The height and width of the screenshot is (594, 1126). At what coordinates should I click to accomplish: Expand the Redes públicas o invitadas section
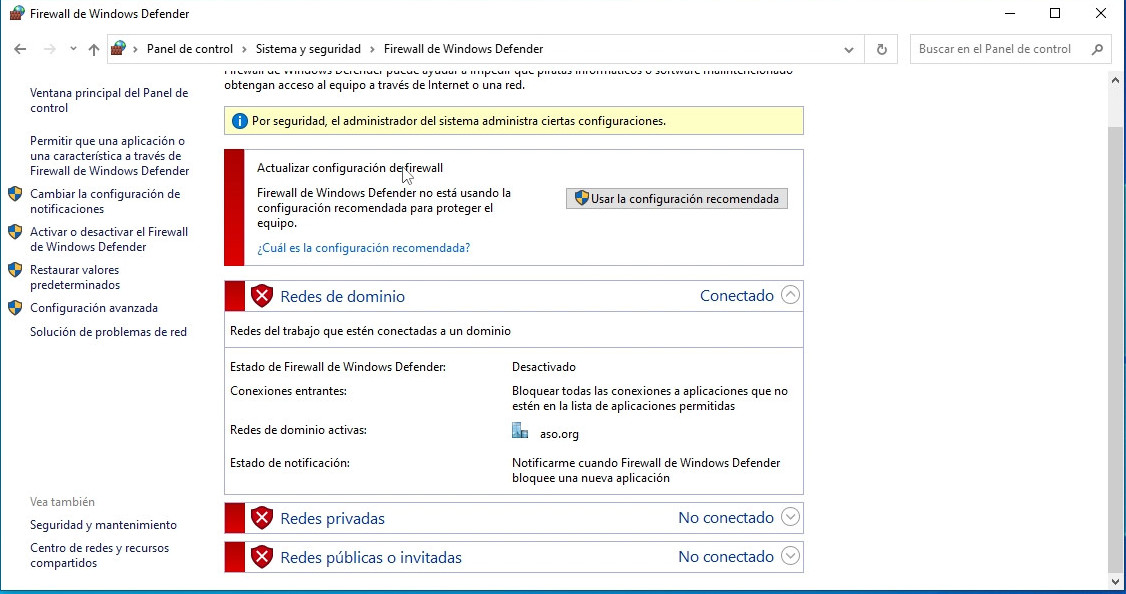tap(790, 556)
